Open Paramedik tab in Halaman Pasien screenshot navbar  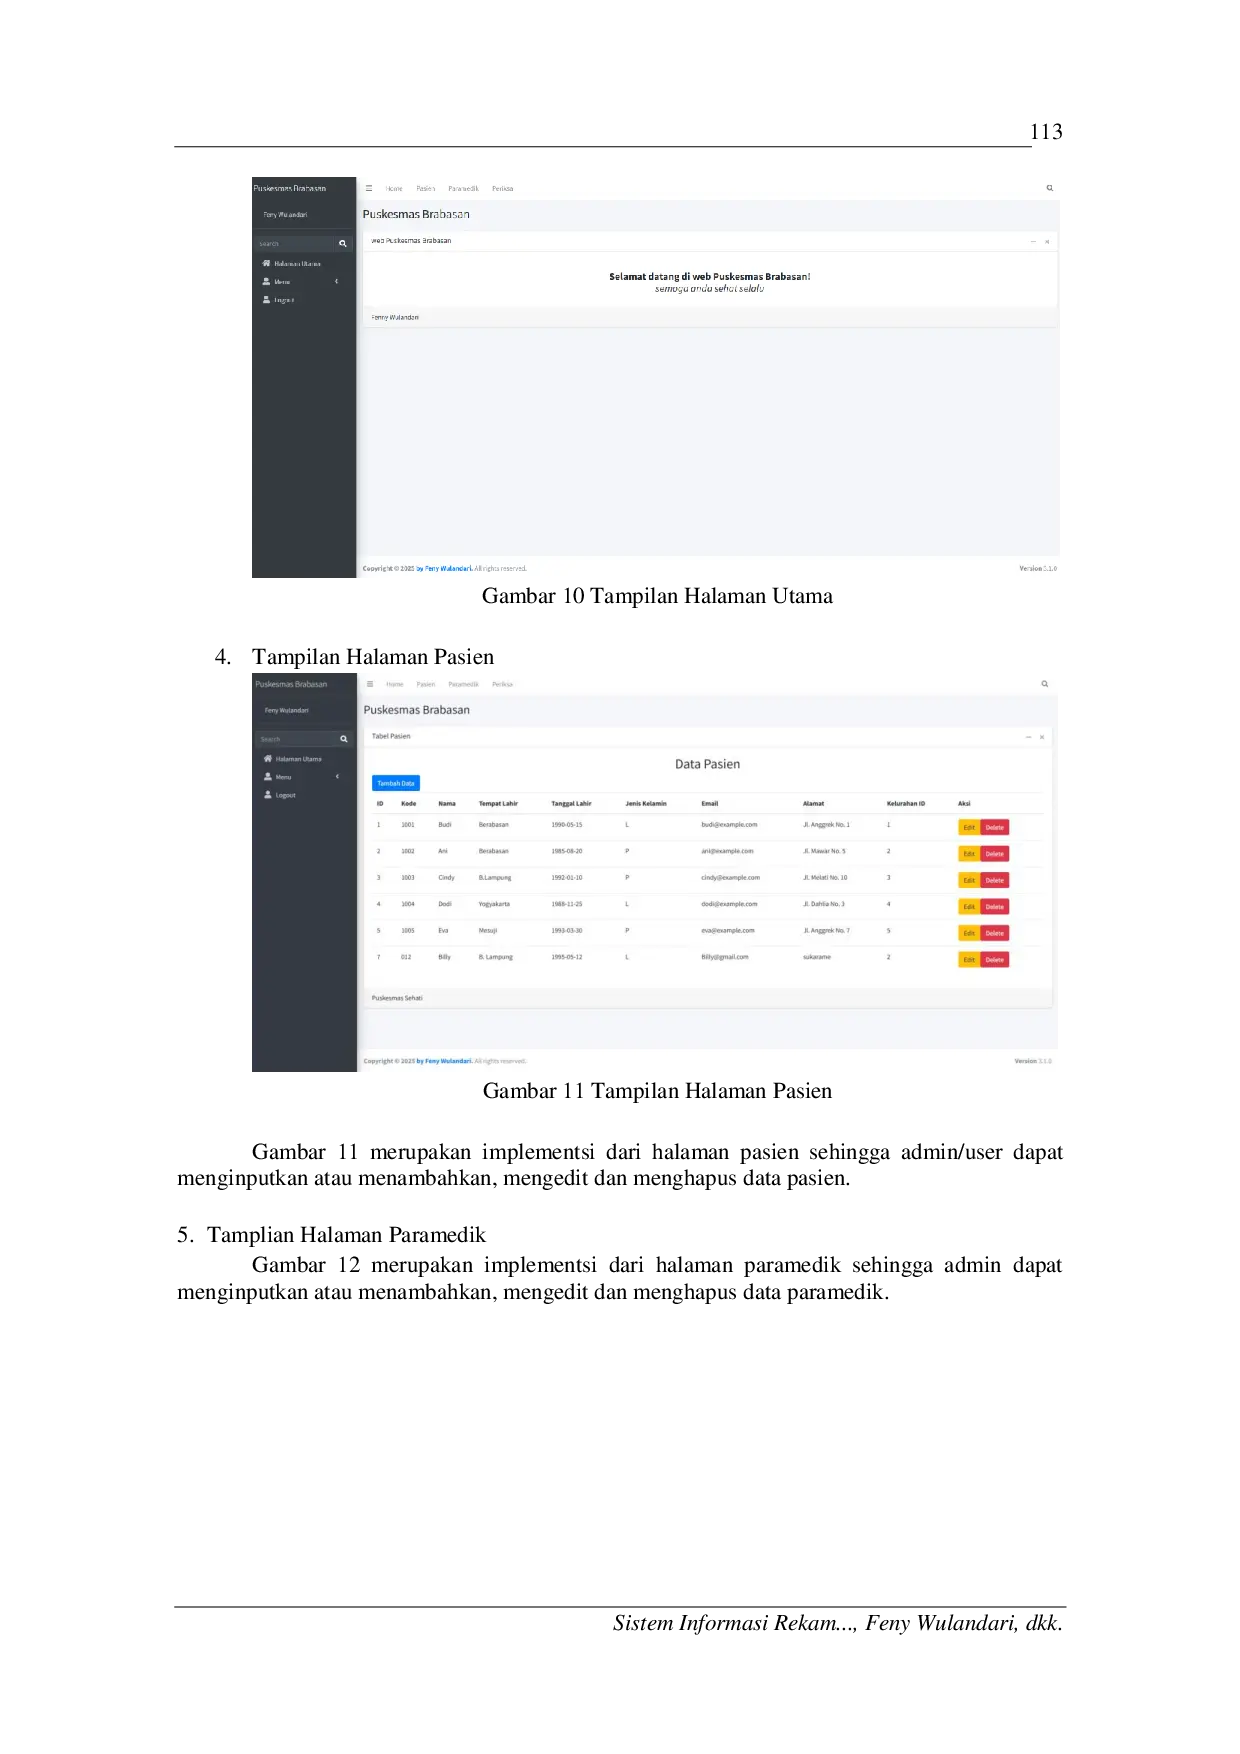coord(464,684)
